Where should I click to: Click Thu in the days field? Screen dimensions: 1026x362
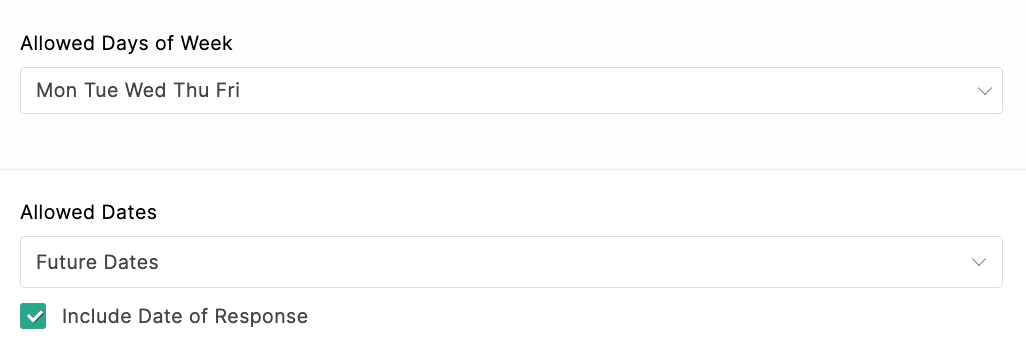190,90
